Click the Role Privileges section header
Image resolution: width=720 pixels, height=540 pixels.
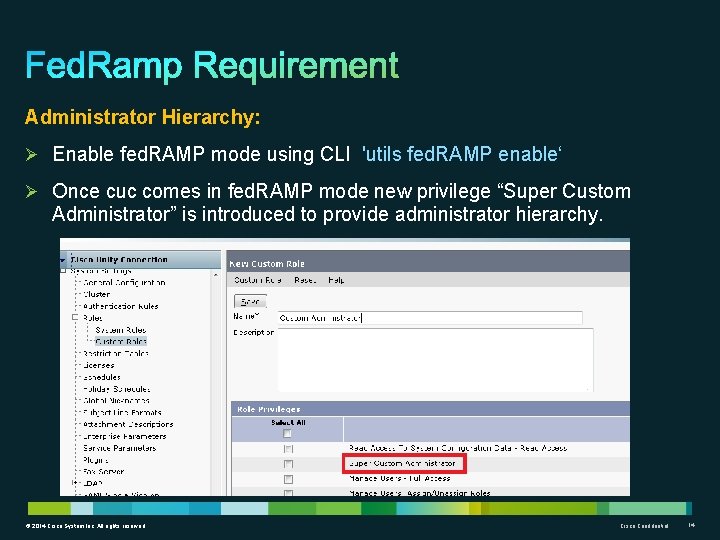(268, 409)
